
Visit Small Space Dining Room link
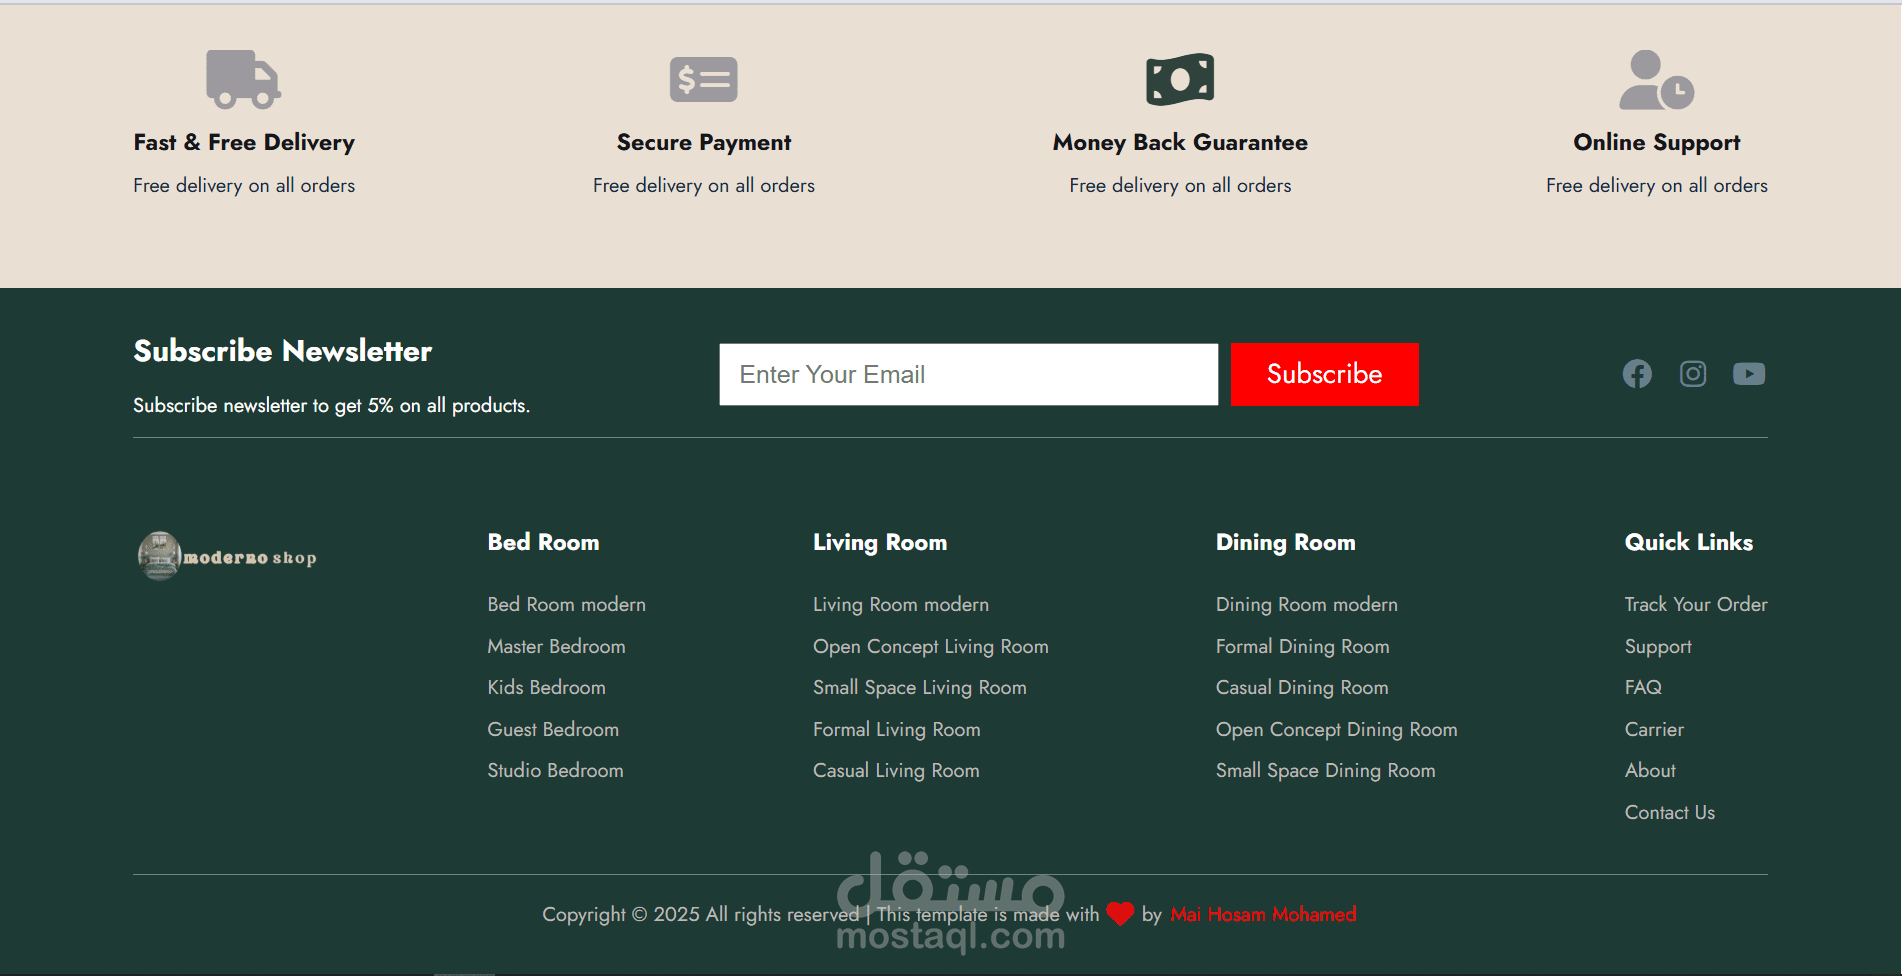point(1326,770)
